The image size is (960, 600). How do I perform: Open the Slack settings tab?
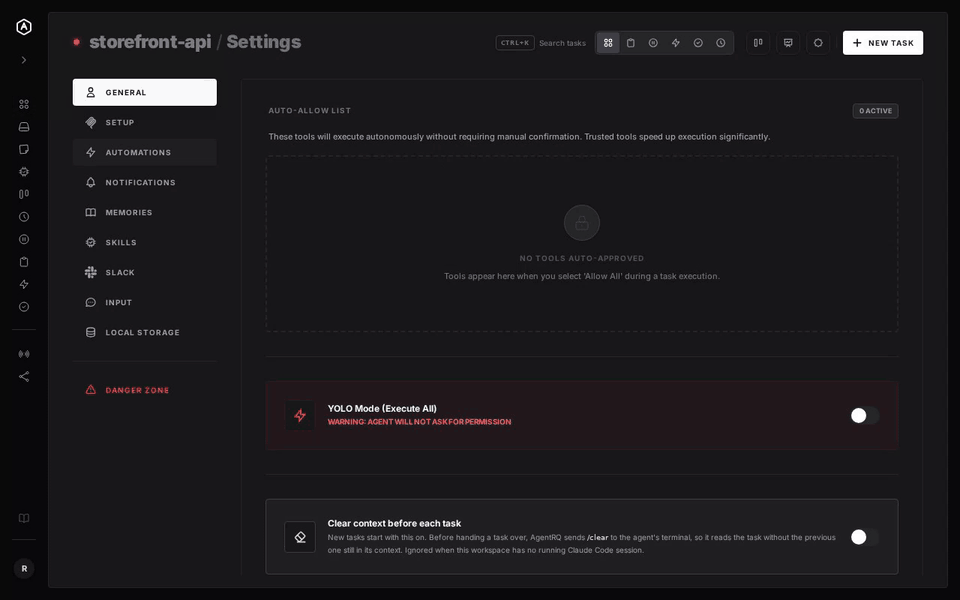tap(144, 272)
